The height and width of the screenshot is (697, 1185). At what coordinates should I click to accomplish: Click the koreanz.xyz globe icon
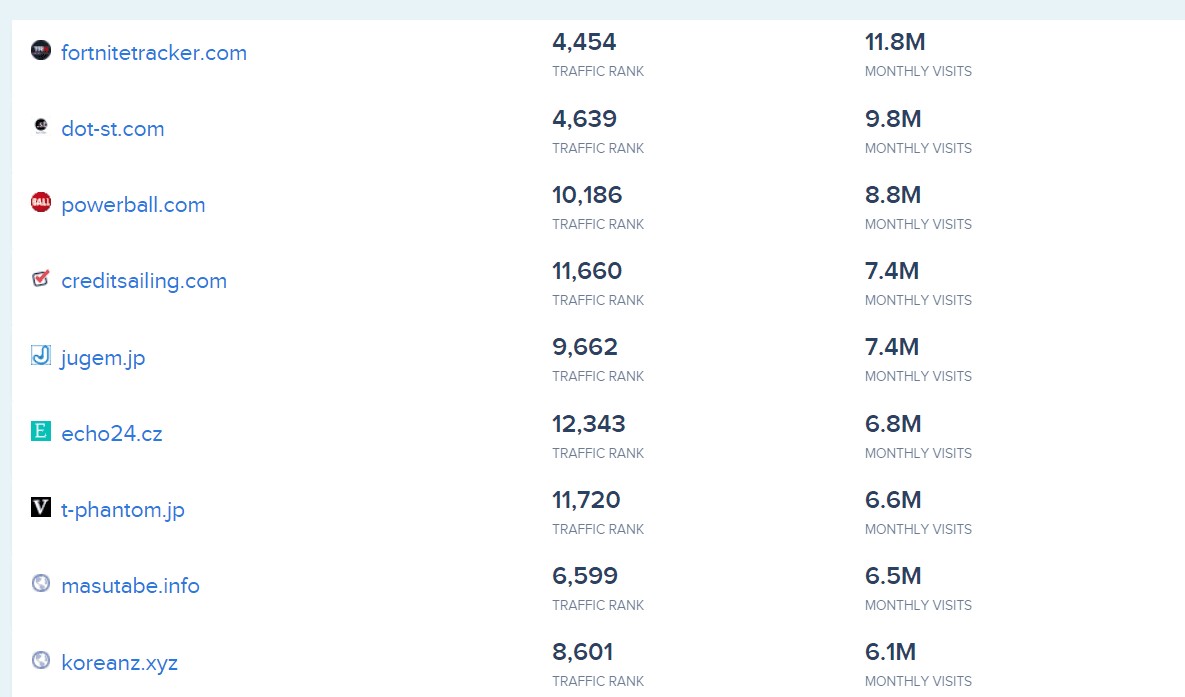tap(40, 660)
